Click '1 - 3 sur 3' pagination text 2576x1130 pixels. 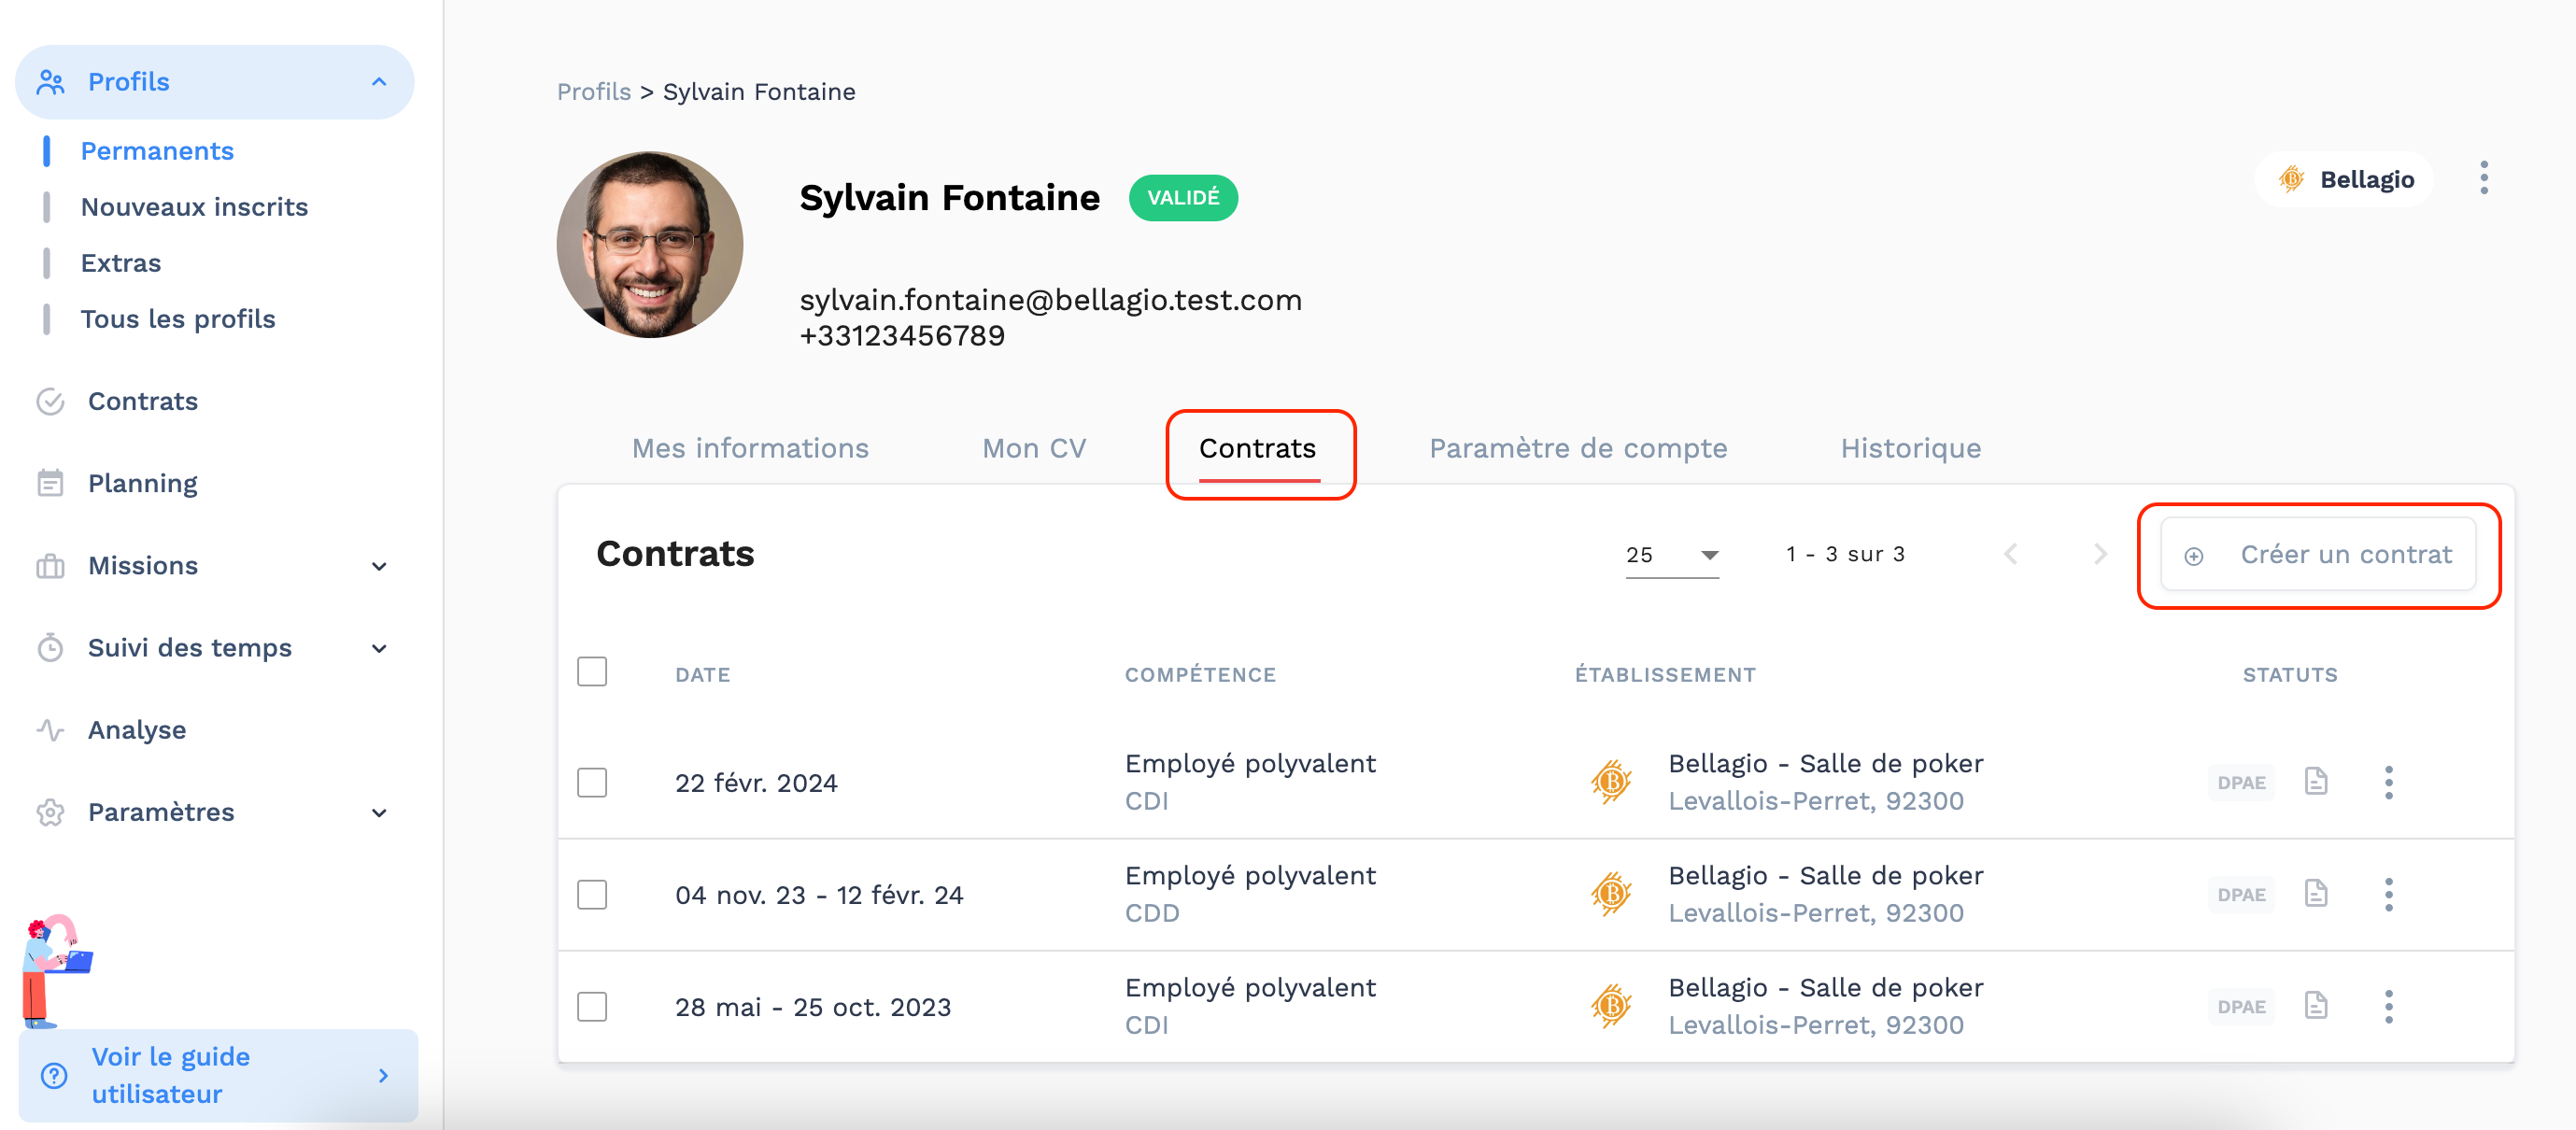coord(1845,554)
